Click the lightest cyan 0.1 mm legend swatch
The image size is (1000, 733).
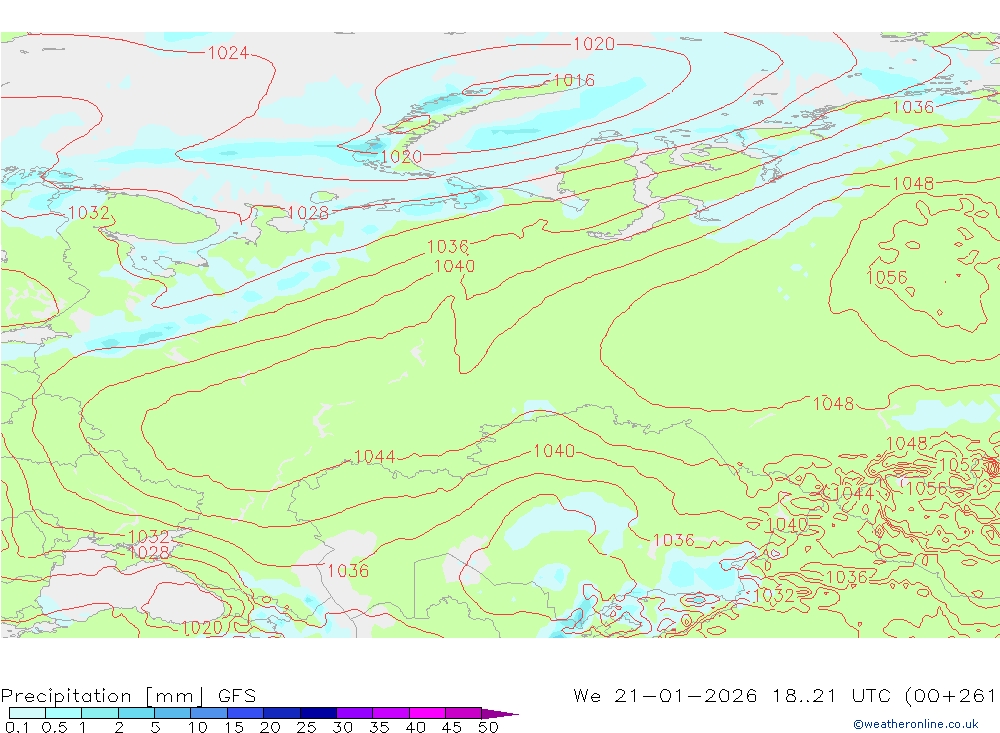pyautogui.click(x=27, y=713)
